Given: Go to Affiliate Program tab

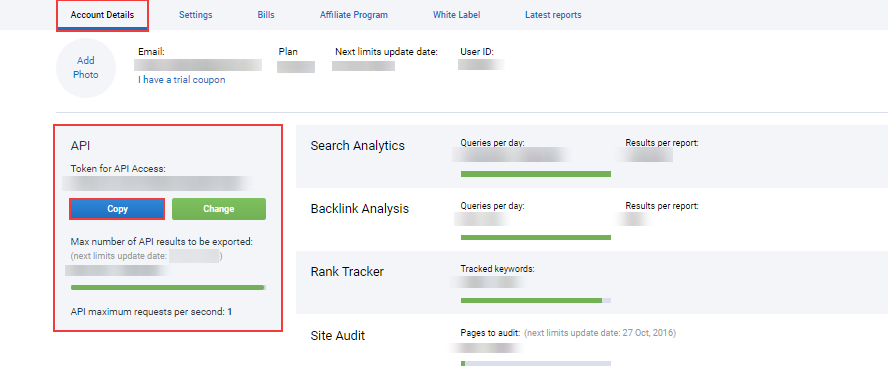Looking at the screenshot, I should click(x=353, y=15).
